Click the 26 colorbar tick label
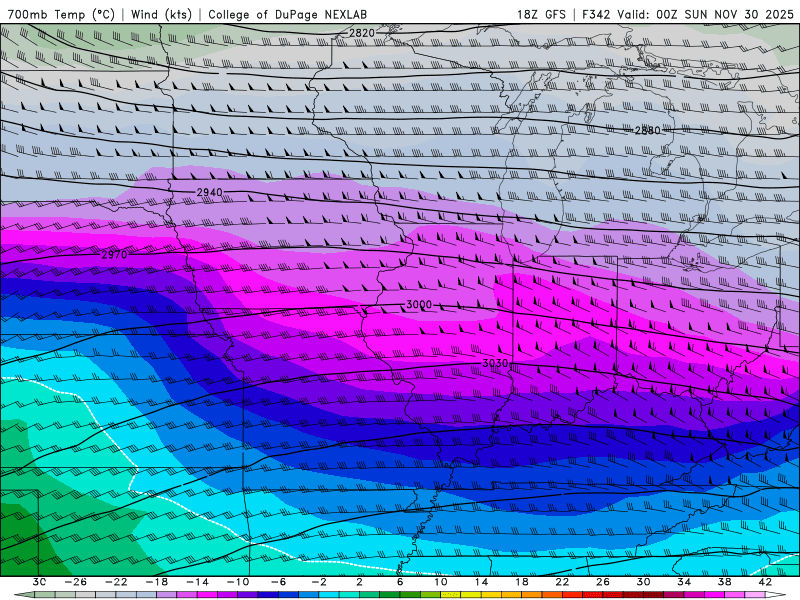Image resolution: width=800 pixels, height=600 pixels. coord(603,582)
